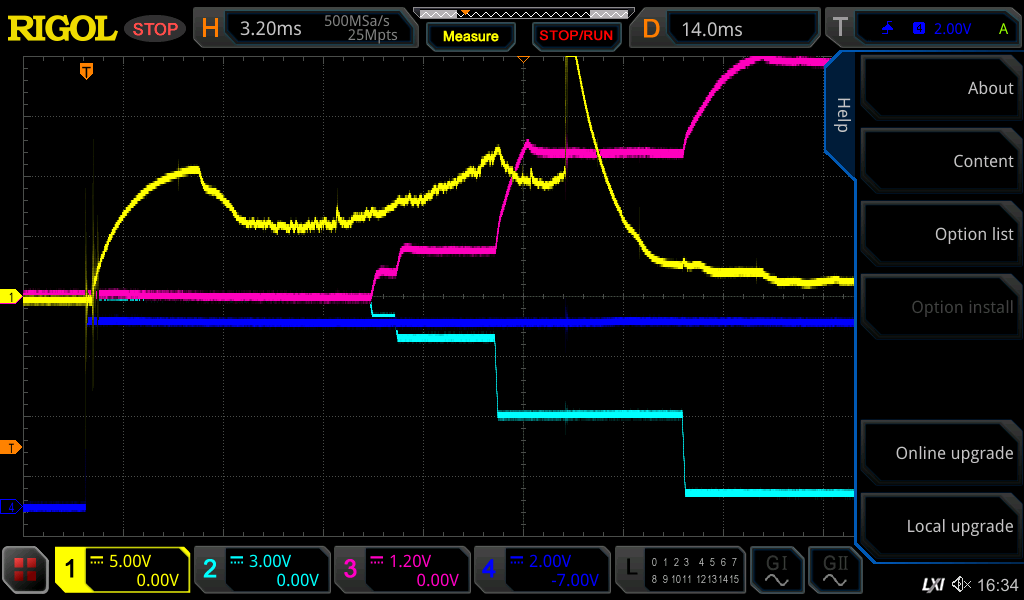Open the function navigation grid icon
This screenshot has height=600, width=1024.
26,570
